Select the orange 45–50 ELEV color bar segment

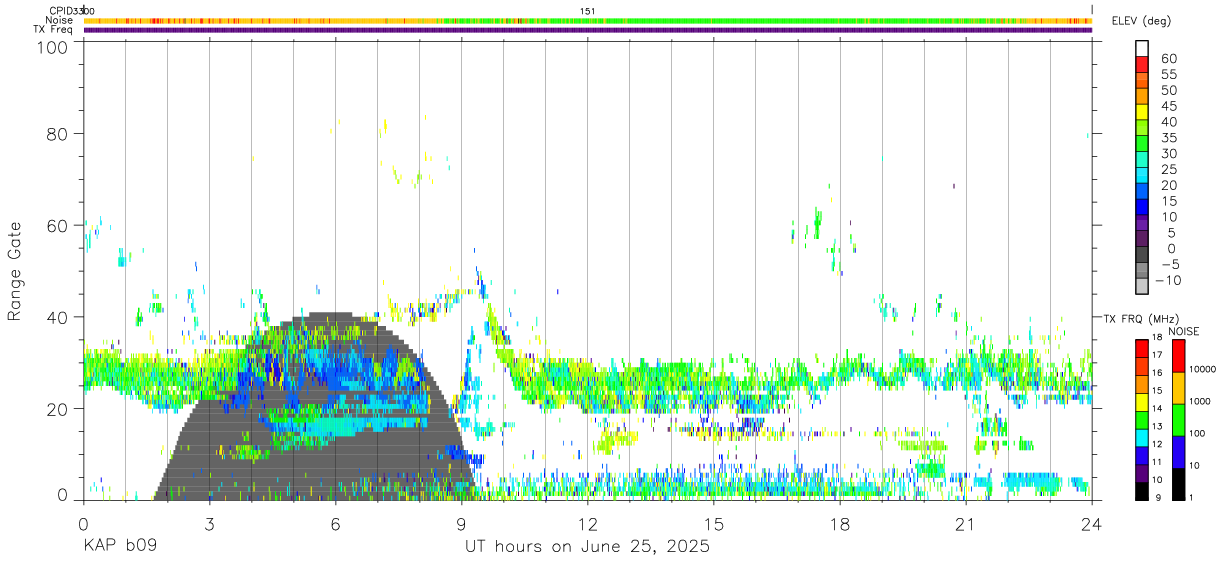coord(1142,96)
